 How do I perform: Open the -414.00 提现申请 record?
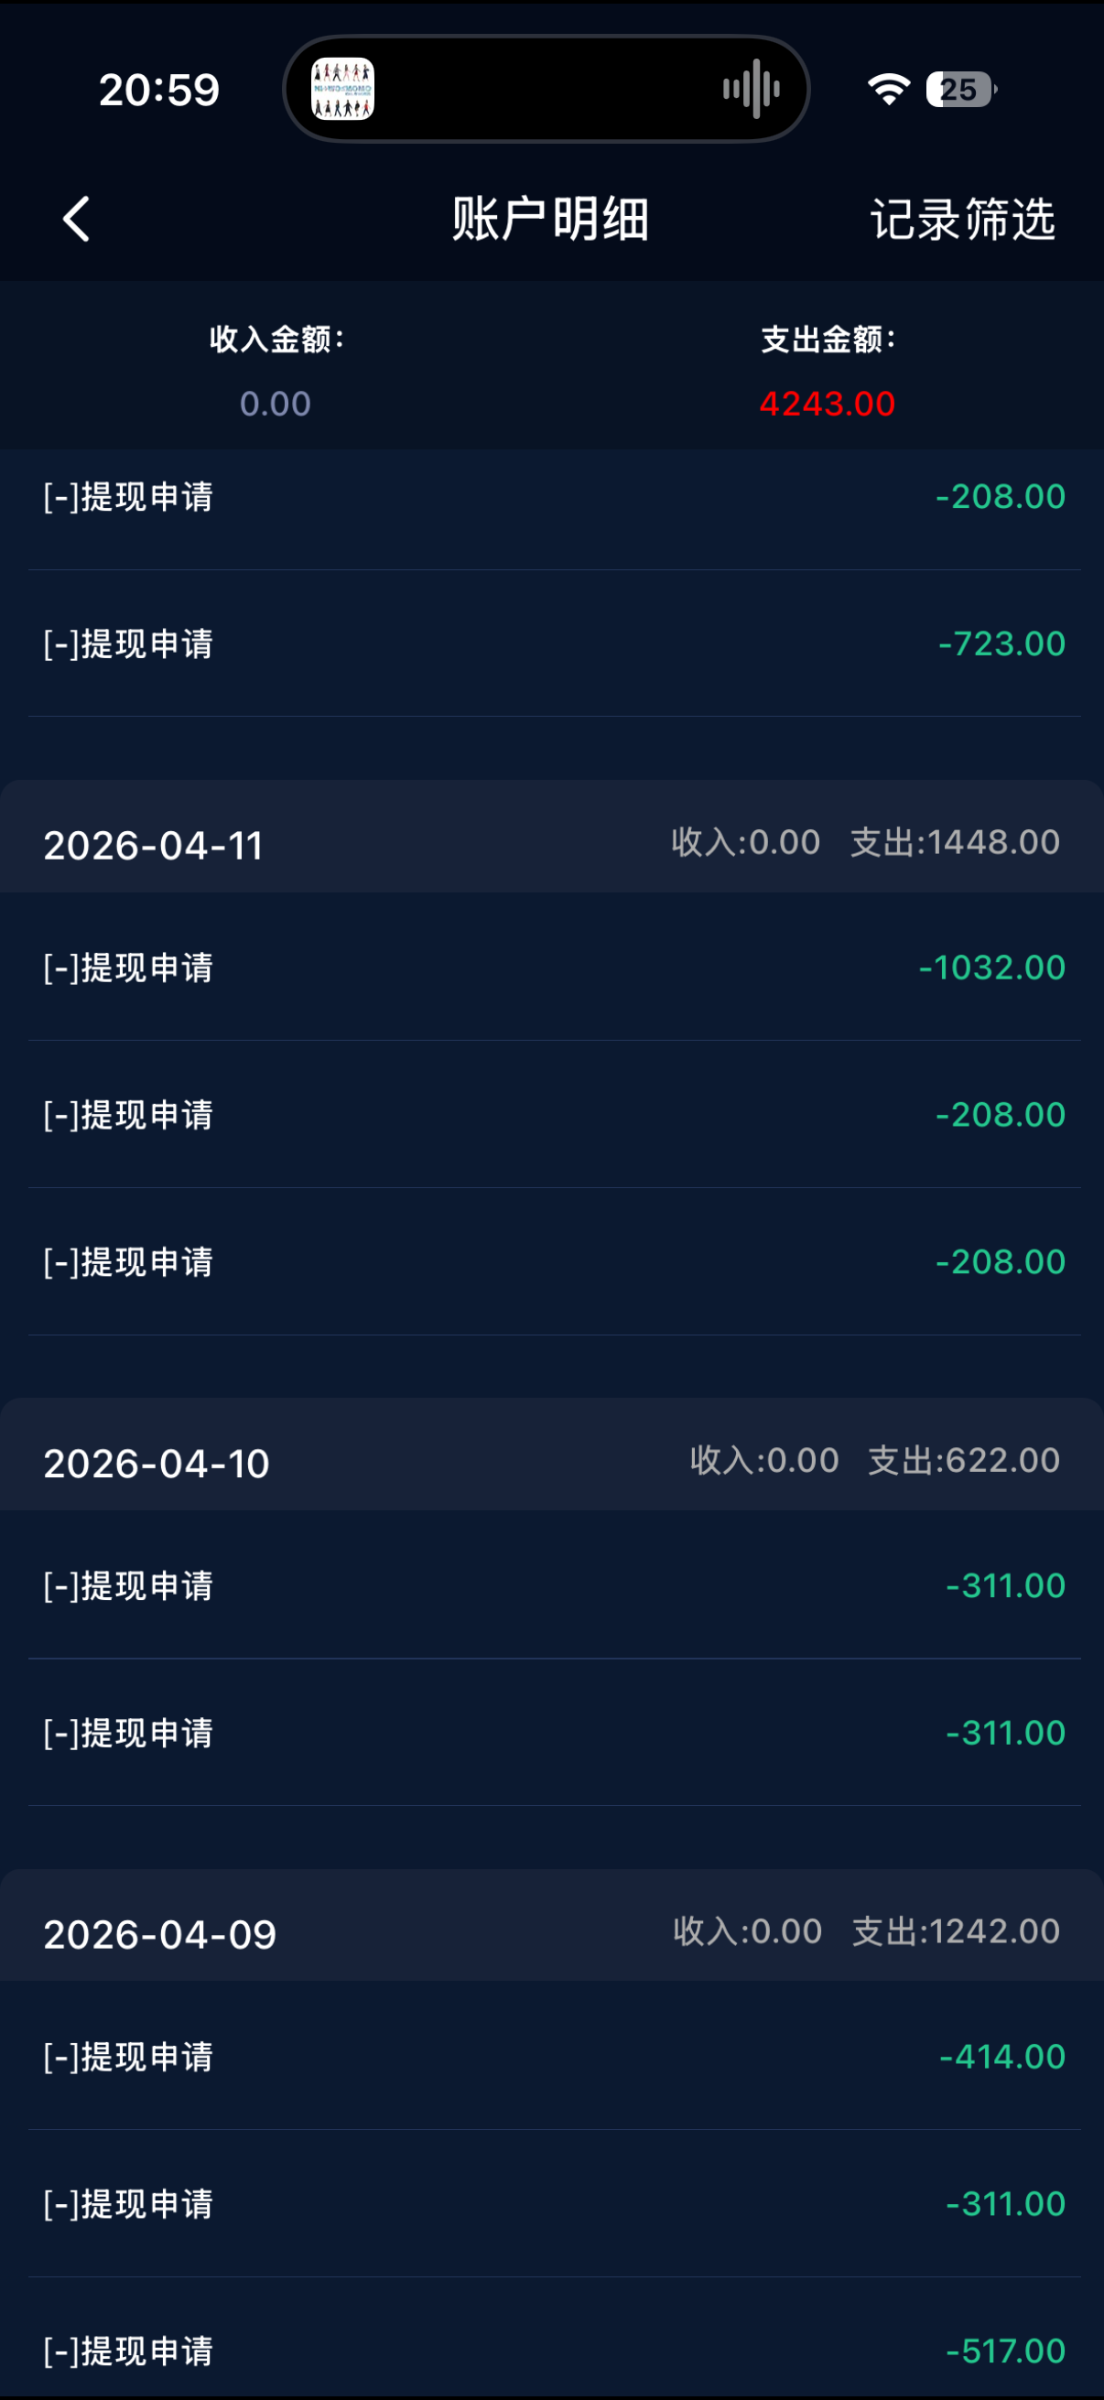[x=552, y=2057]
